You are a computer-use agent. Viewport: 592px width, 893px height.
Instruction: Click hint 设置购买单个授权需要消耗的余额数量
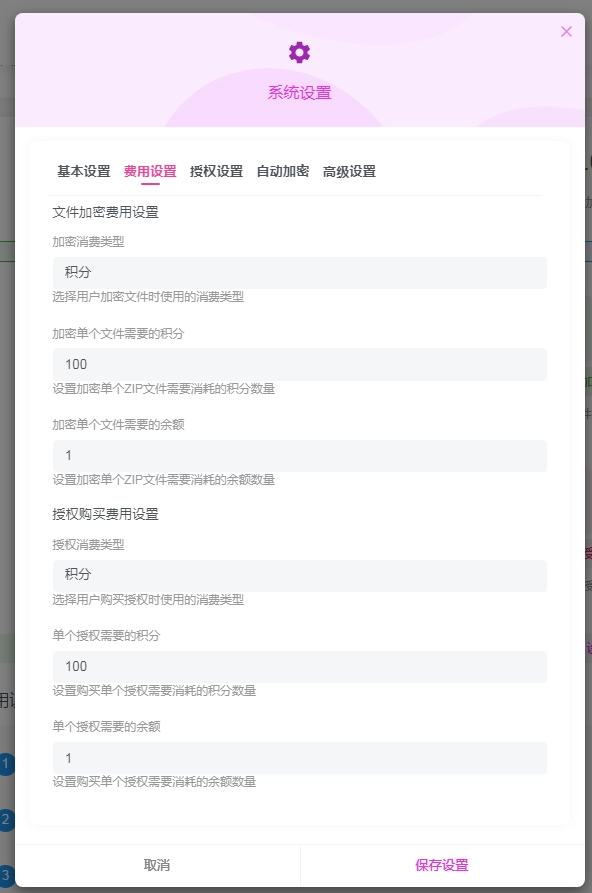click(x=154, y=782)
